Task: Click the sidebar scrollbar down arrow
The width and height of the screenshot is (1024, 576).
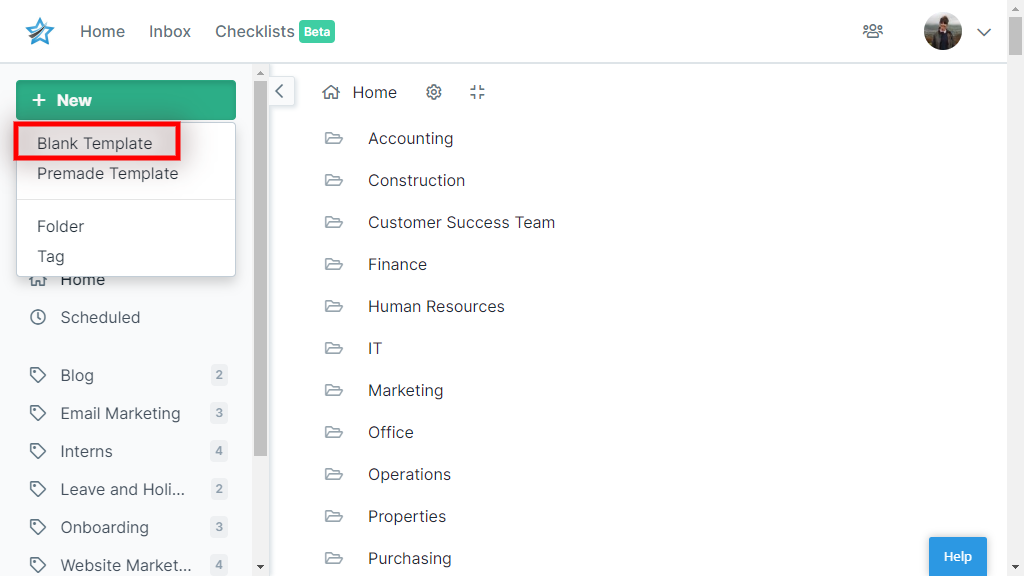Action: 261,567
